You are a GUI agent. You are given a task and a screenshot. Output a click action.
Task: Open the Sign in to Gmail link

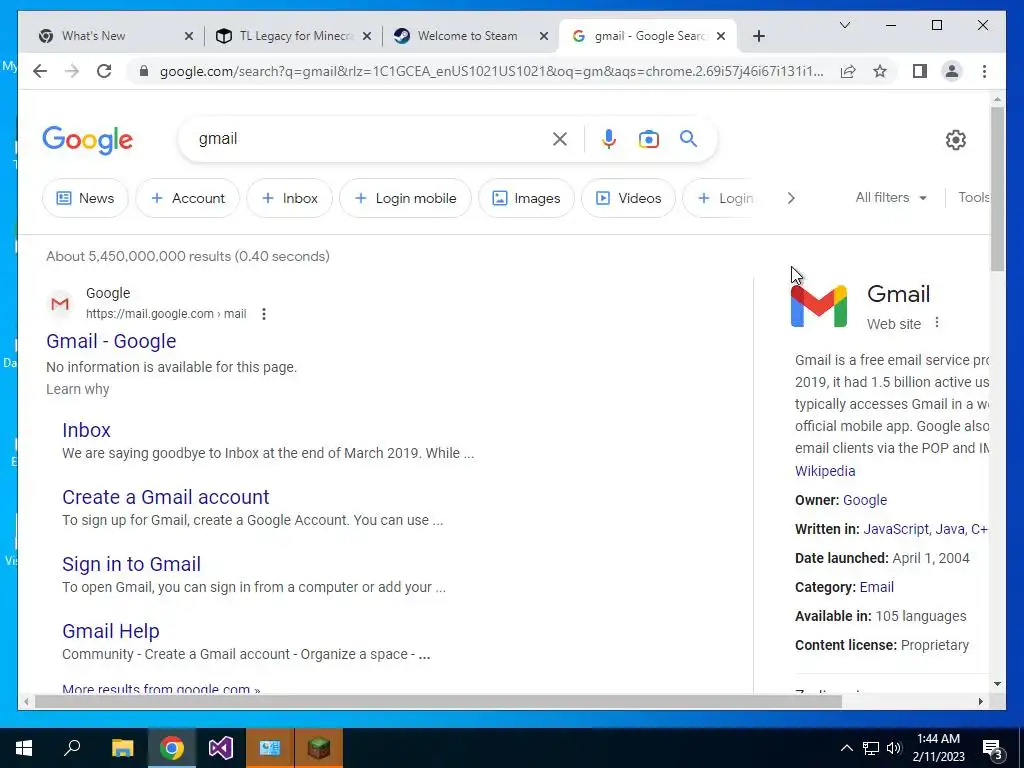click(131, 564)
